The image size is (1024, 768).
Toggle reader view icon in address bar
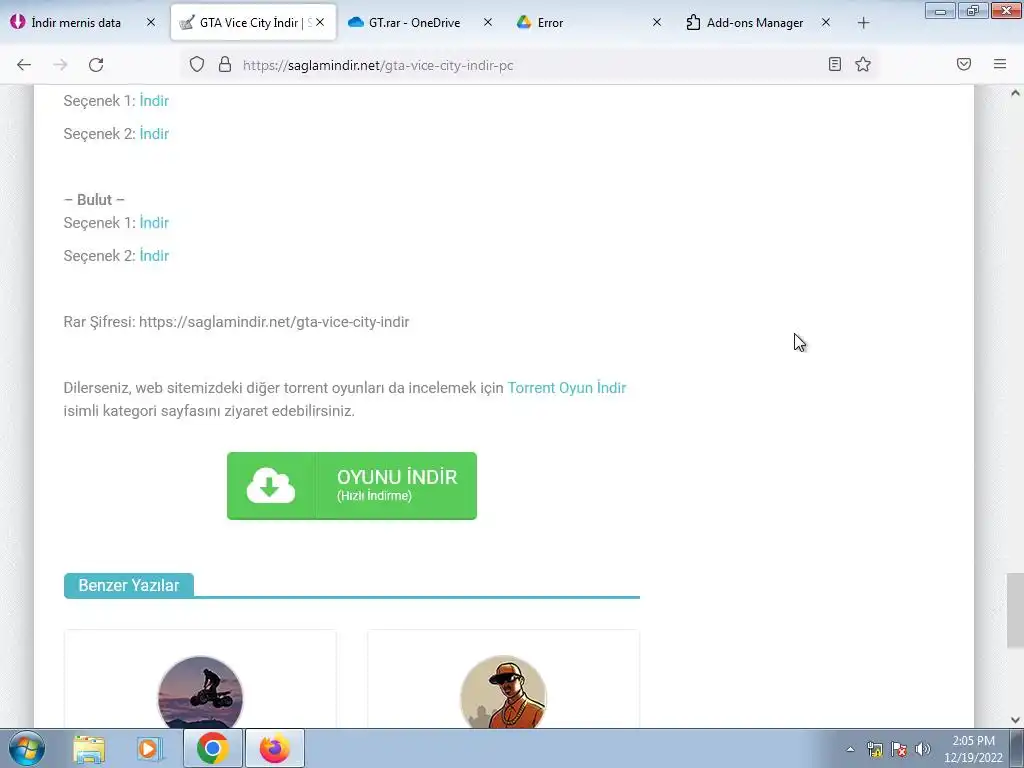pos(835,64)
